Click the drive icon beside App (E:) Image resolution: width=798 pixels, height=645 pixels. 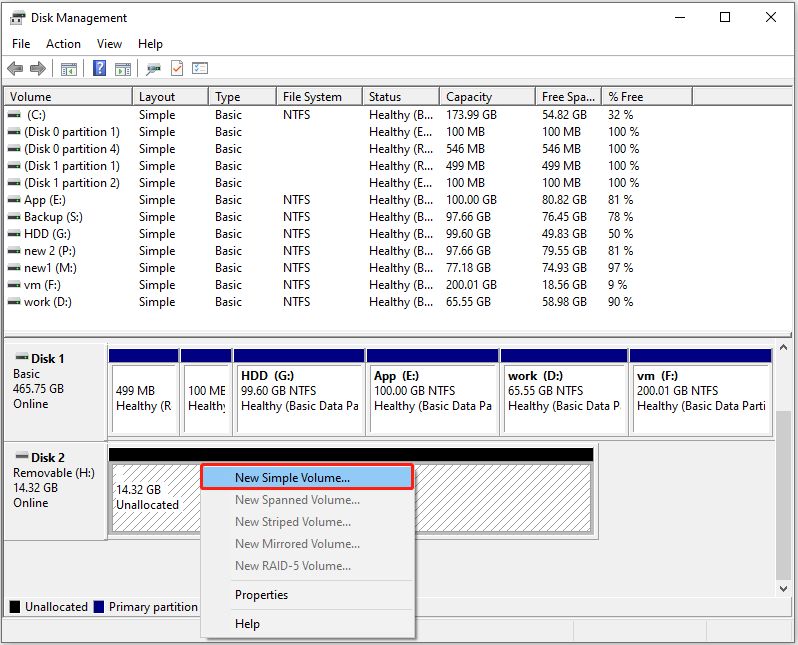tap(14, 200)
